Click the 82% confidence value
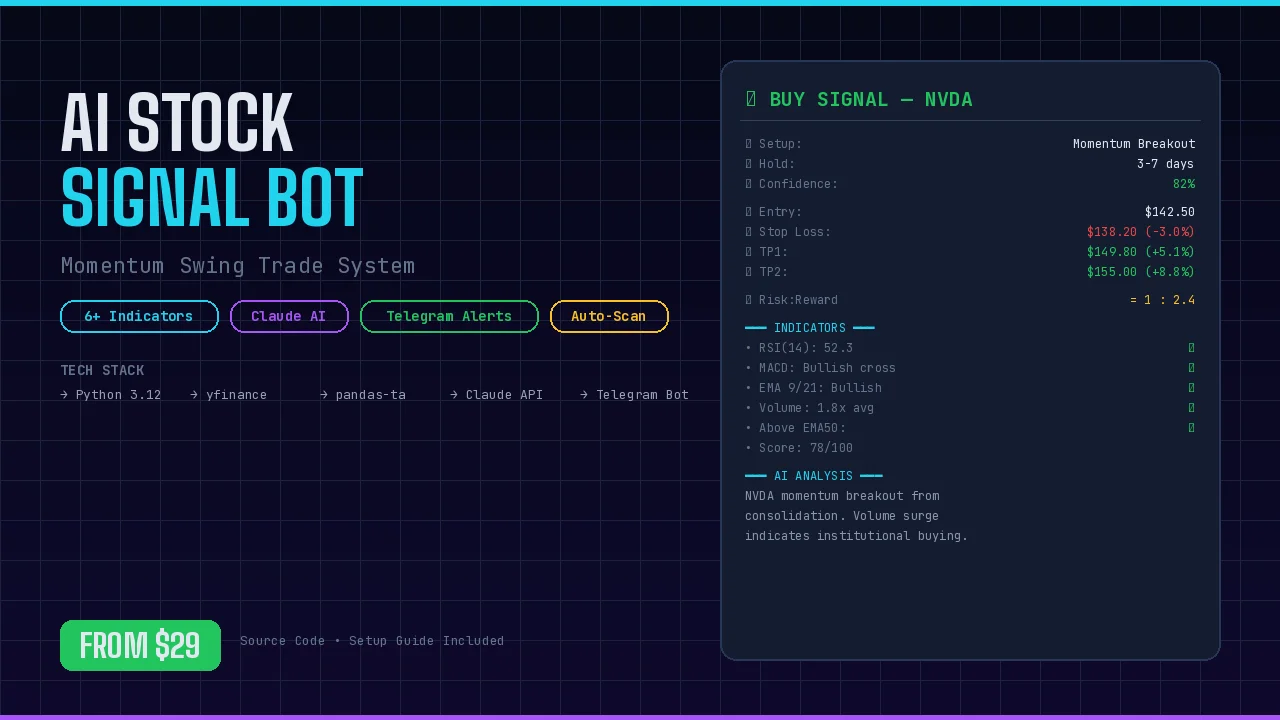1280x720 pixels. click(x=1184, y=184)
